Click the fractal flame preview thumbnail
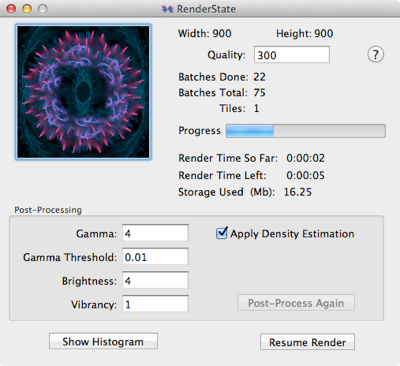 83,92
